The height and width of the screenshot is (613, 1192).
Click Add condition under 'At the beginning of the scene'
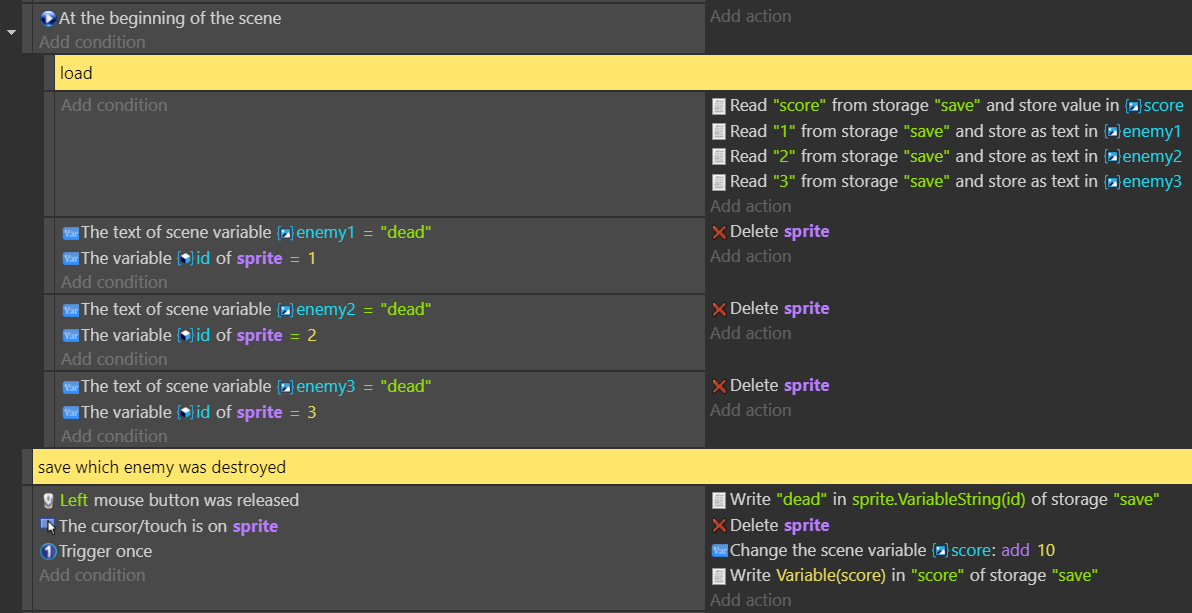(92, 43)
